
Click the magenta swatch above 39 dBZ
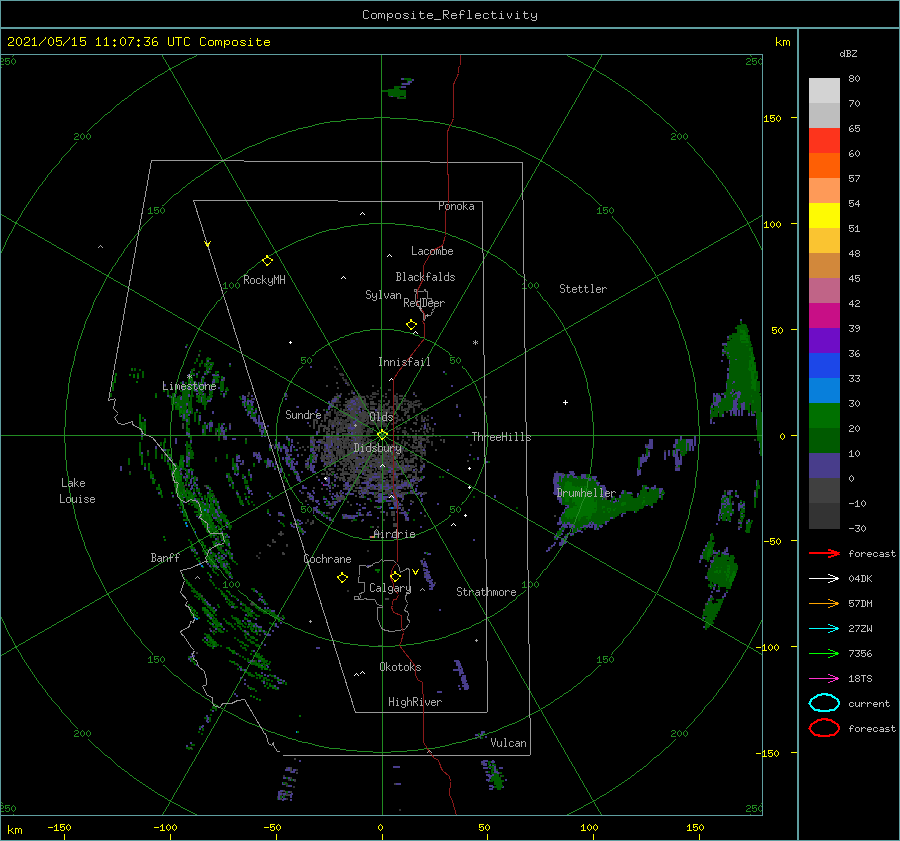click(x=824, y=315)
